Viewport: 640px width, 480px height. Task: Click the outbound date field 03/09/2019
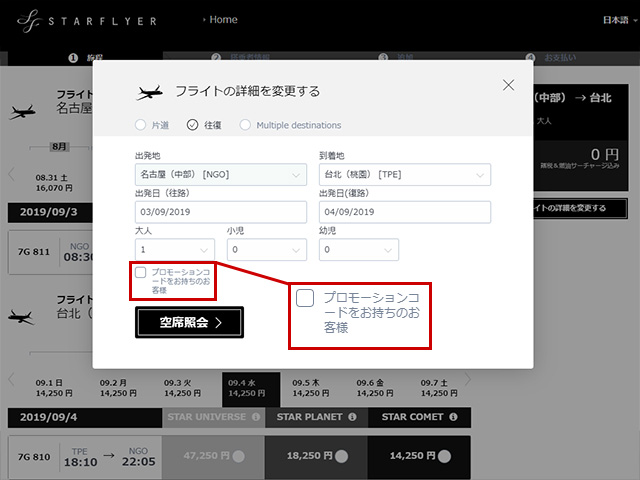pos(219,212)
